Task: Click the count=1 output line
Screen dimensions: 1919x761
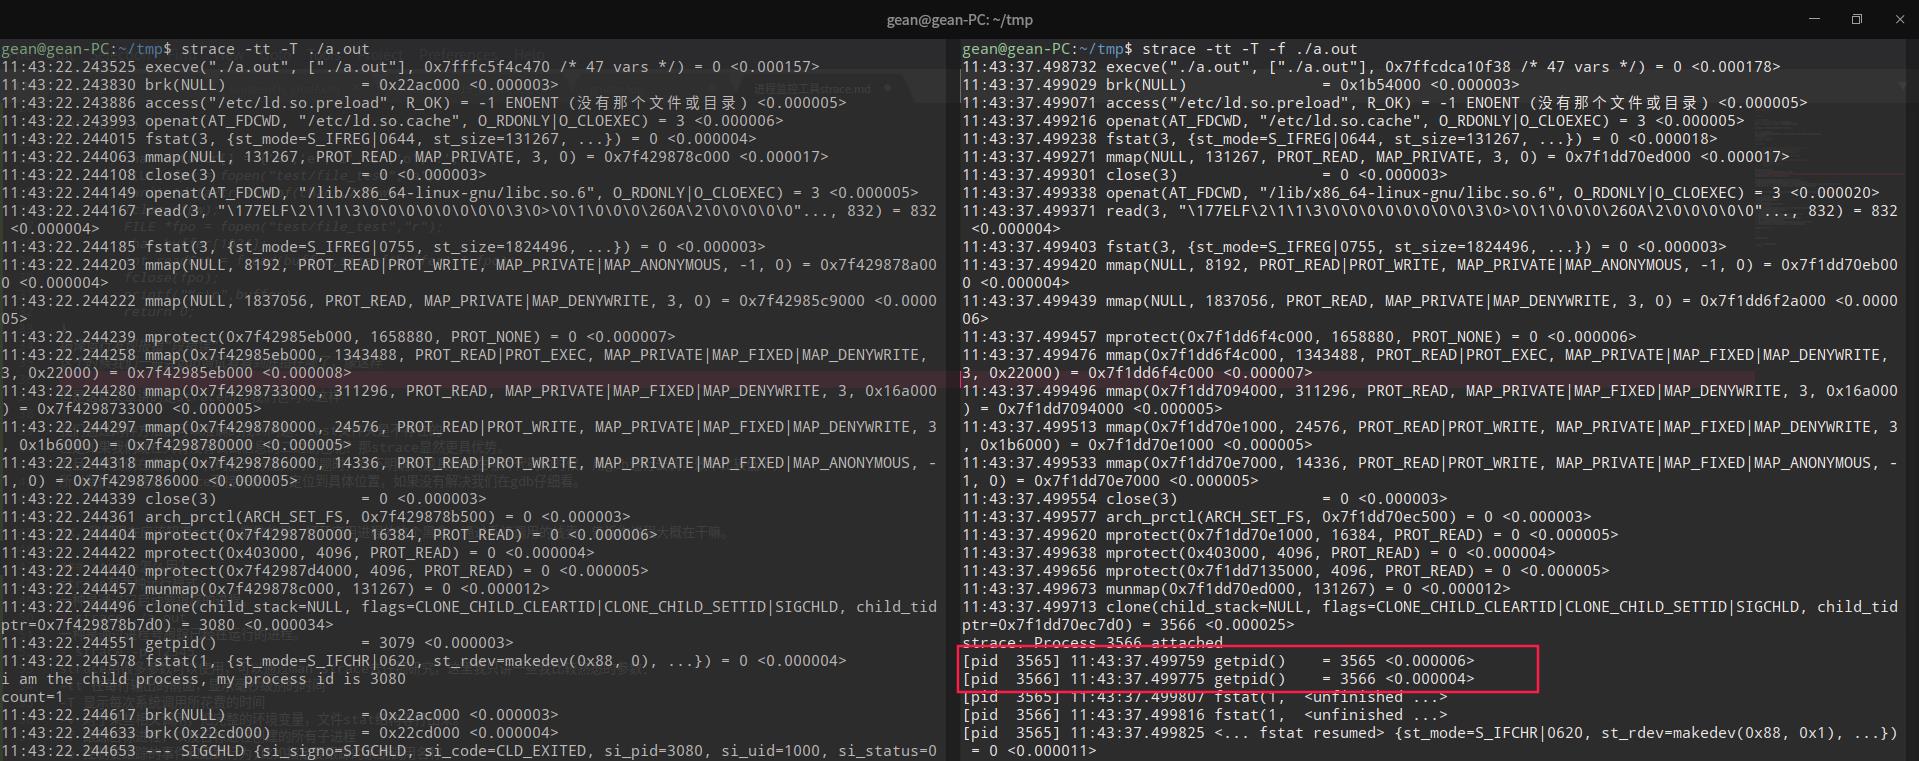Action: point(32,696)
